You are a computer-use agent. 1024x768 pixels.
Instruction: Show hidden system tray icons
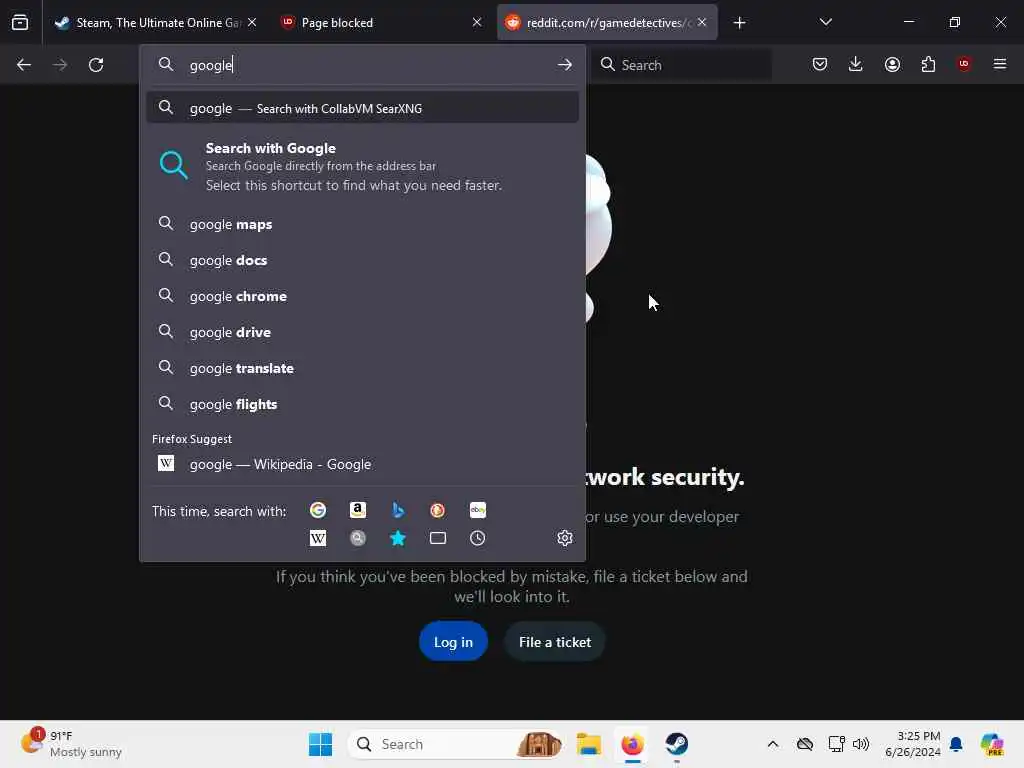coord(773,744)
